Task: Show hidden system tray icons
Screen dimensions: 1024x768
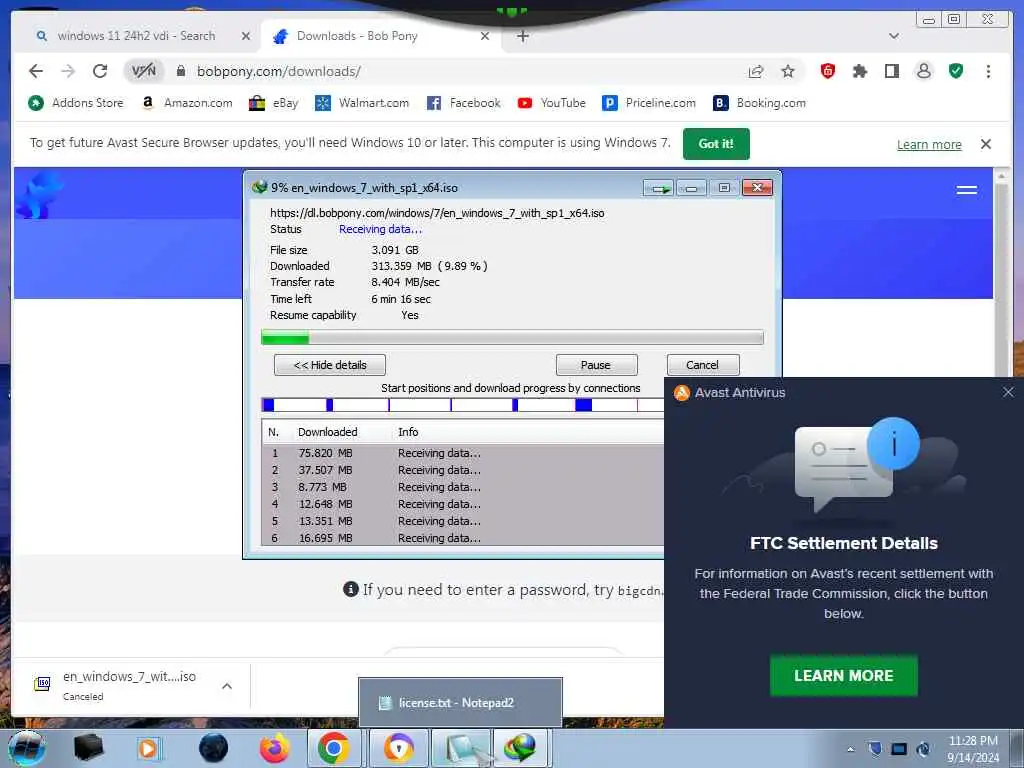Action: coord(850,749)
